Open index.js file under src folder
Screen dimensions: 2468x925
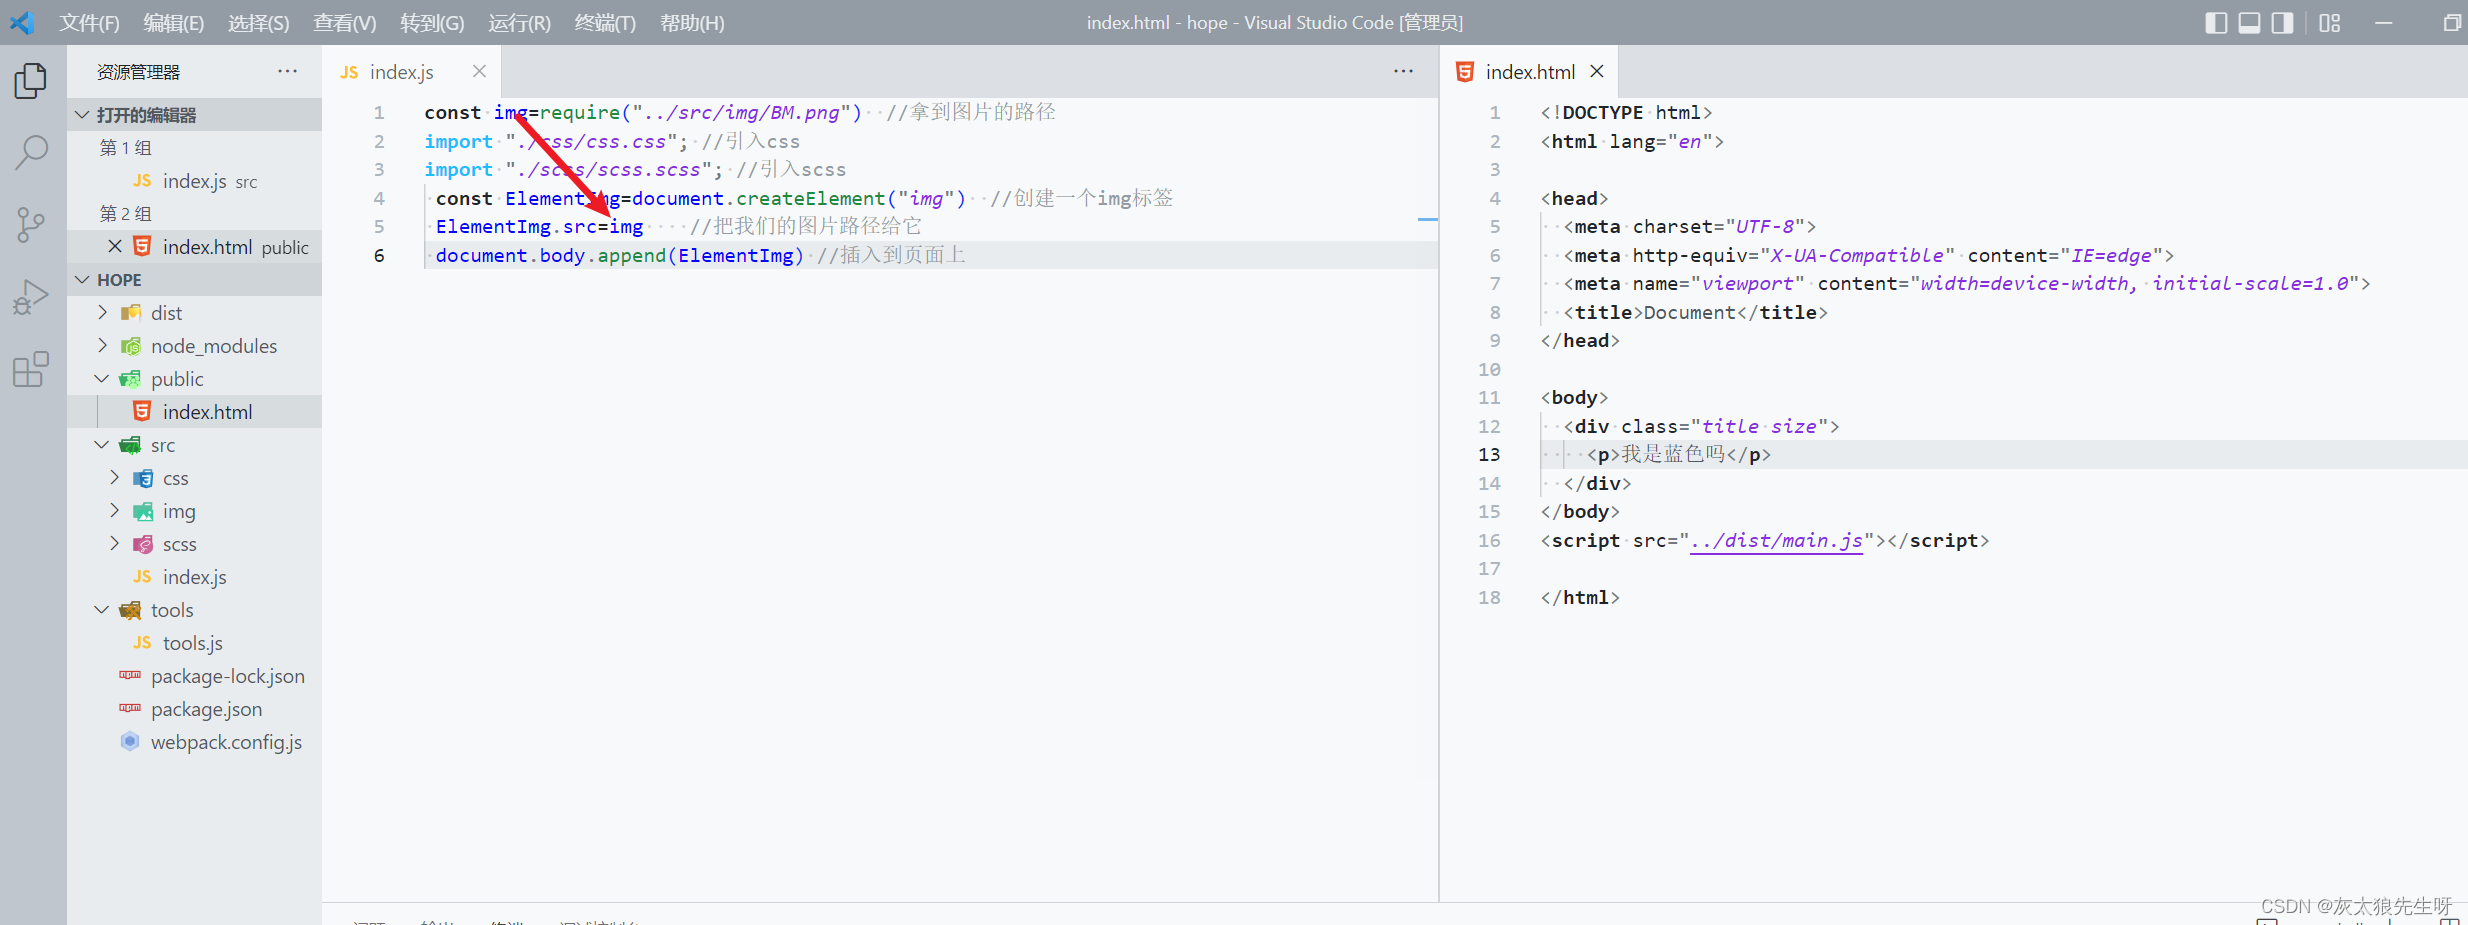tap(195, 577)
